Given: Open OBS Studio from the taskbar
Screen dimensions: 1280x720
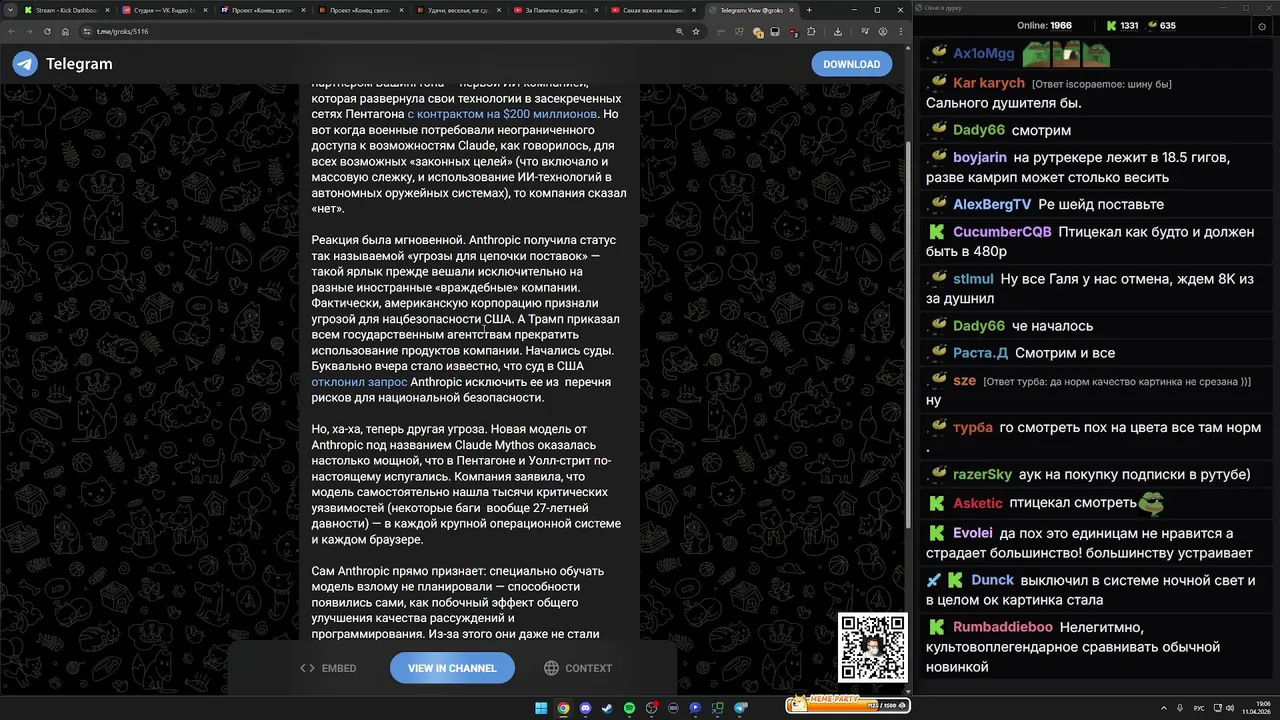Looking at the screenshot, I should tap(651, 708).
